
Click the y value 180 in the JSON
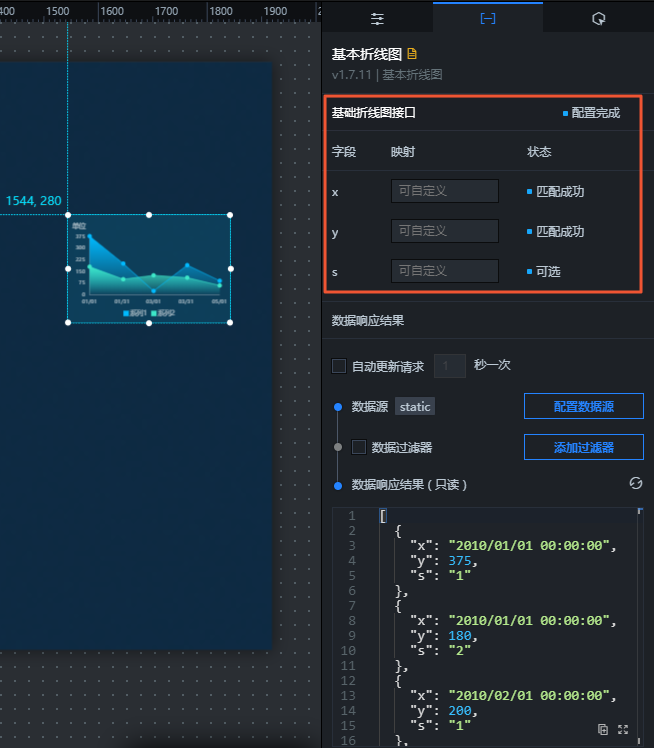[459, 635]
